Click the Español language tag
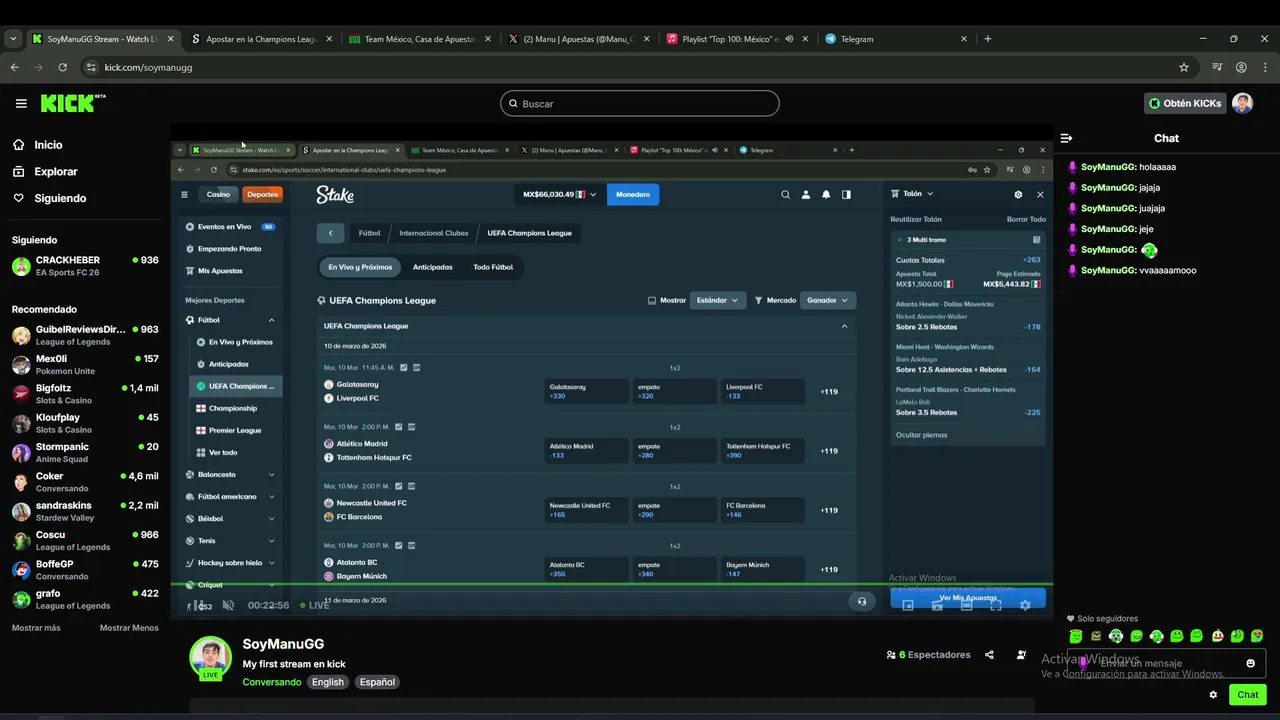Screen dimensions: 1280x720 click(x=377, y=682)
